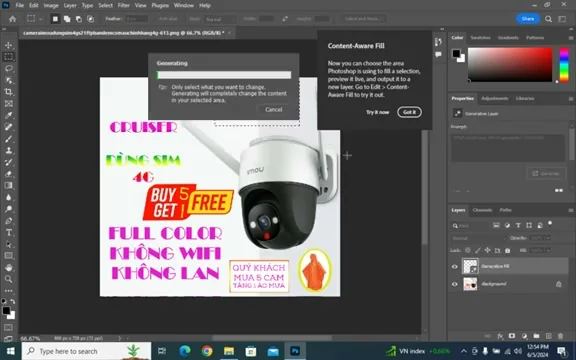Switch to the Channels tab
The image size is (576, 360).
point(482,210)
